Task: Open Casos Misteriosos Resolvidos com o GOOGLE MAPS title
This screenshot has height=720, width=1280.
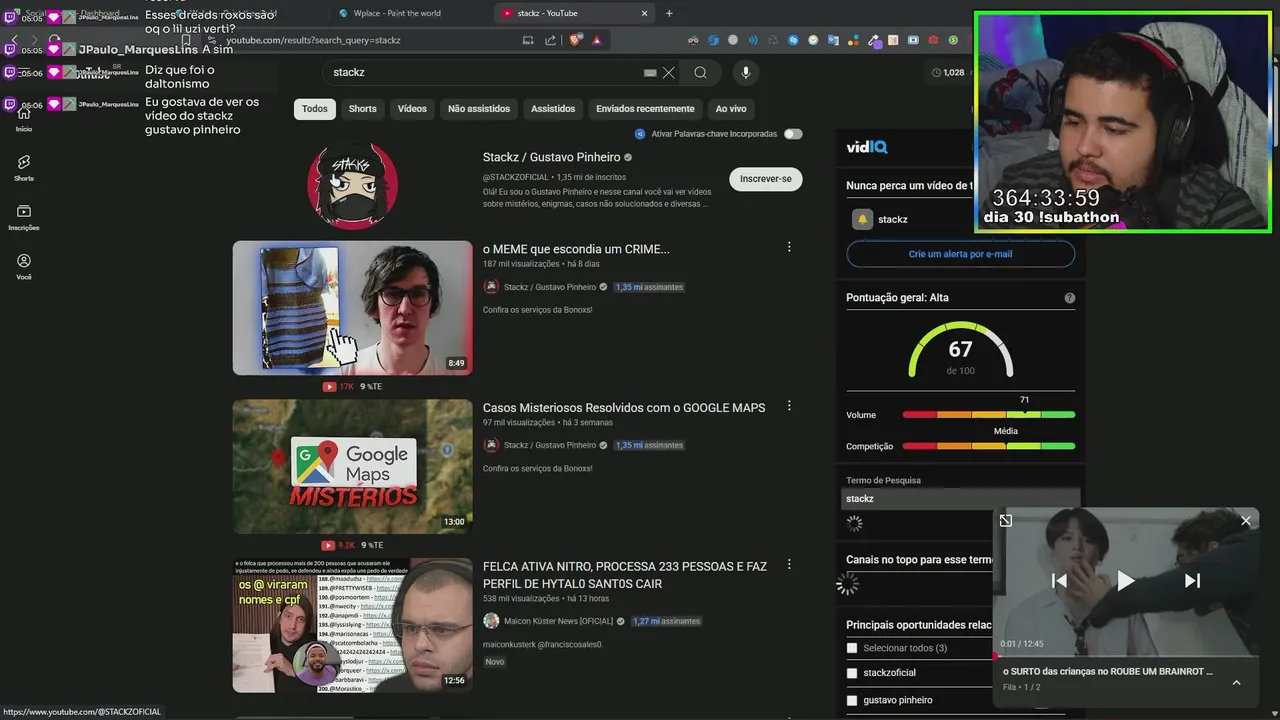Action: point(624,408)
